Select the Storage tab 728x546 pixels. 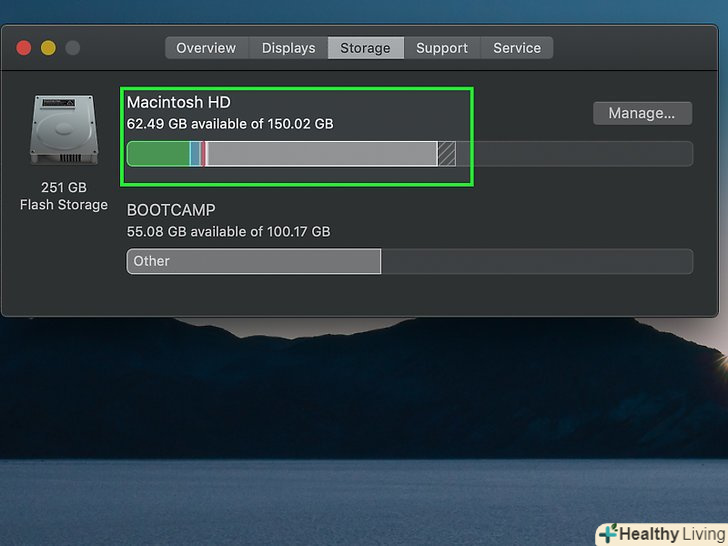(x=366, y=48)
